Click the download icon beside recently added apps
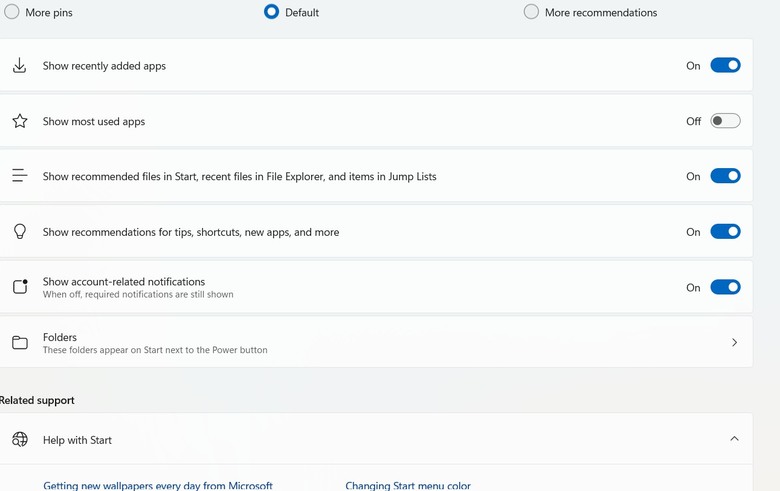 click(x=19, y=65)
